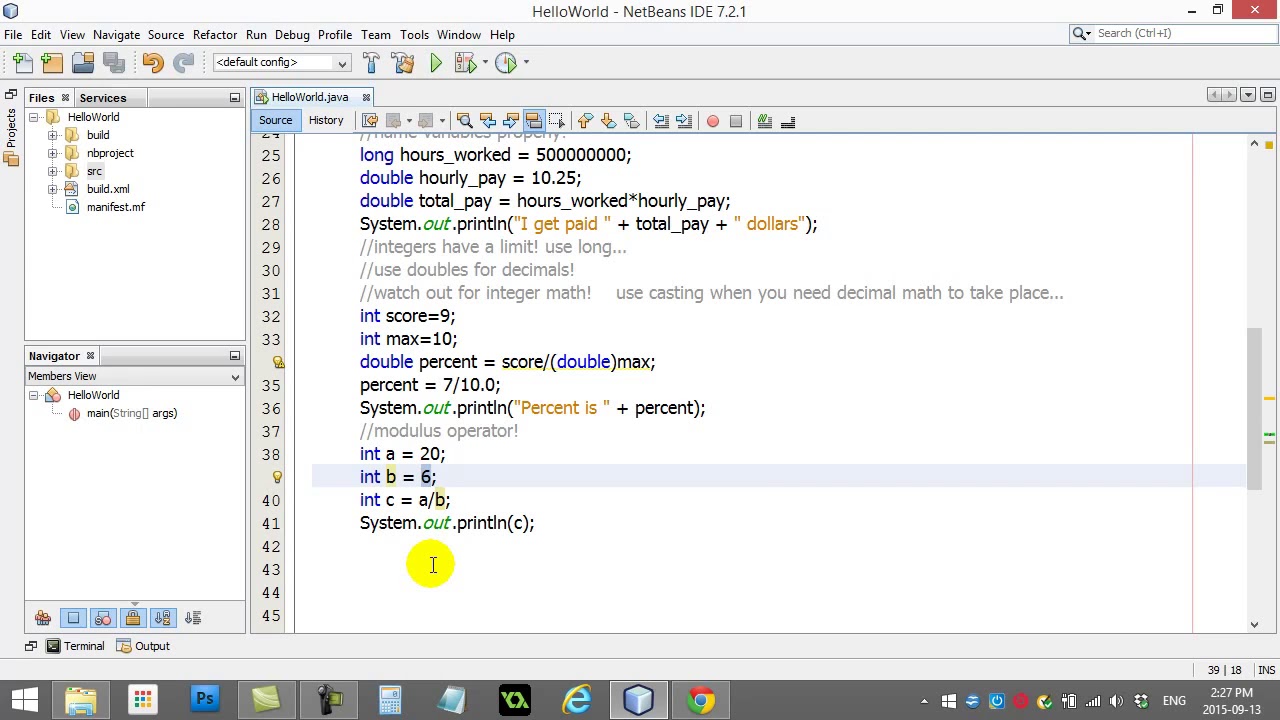
Task: Toggle Show Fields filter in Navigator
Action: tap(73, 618)
